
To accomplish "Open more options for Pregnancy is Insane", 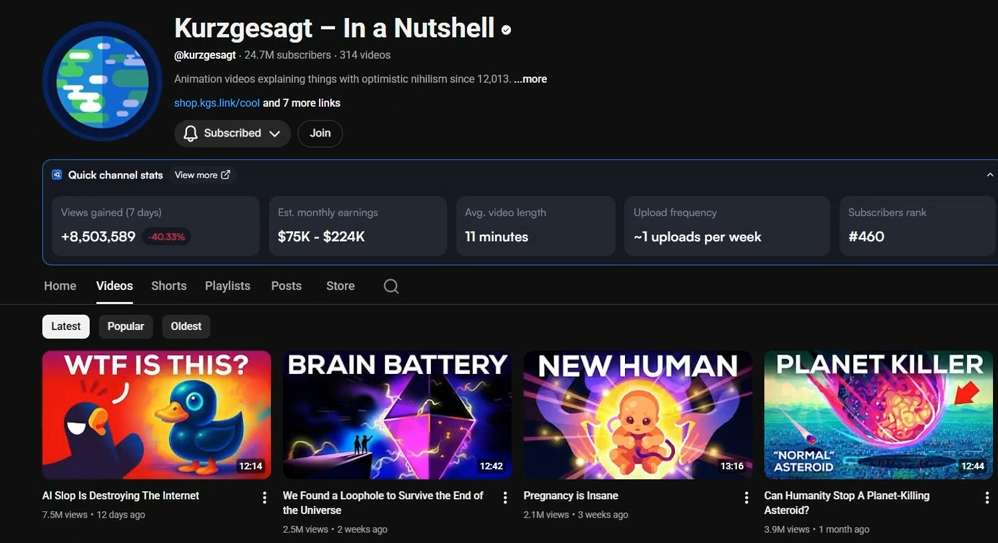I will click(746, 498).
